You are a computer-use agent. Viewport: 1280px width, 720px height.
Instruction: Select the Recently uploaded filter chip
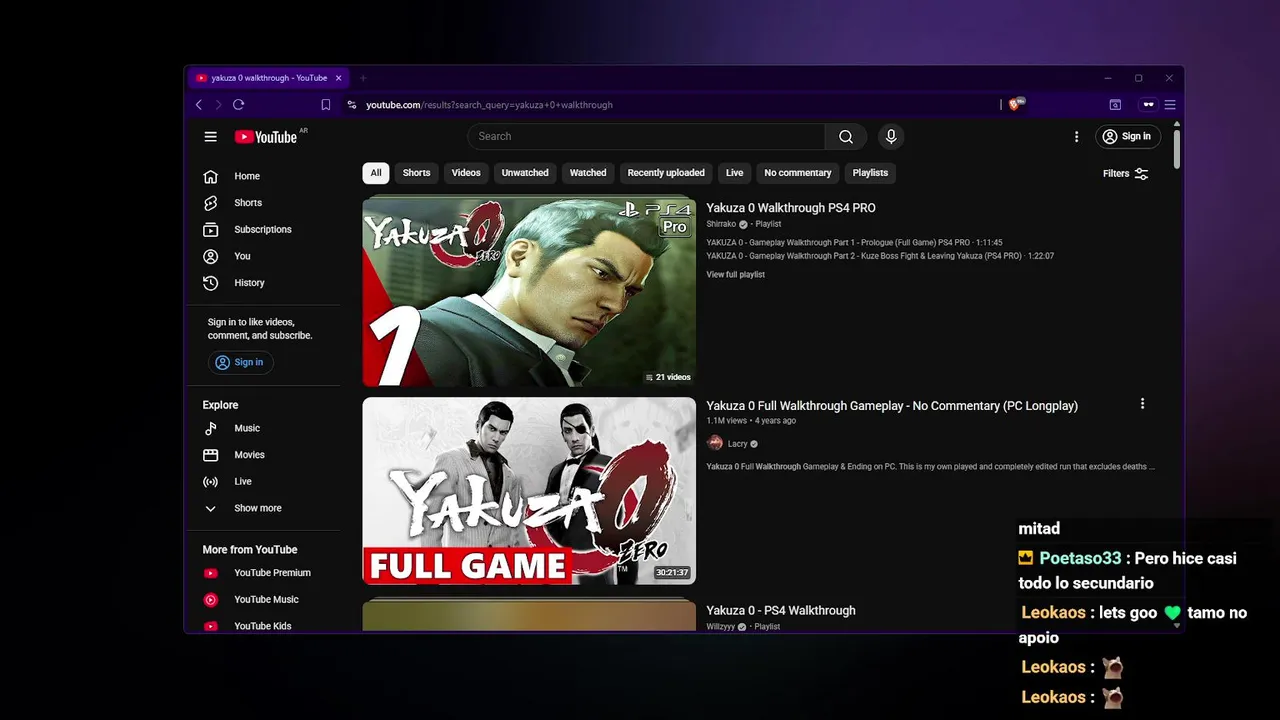(x=666, y=173)
